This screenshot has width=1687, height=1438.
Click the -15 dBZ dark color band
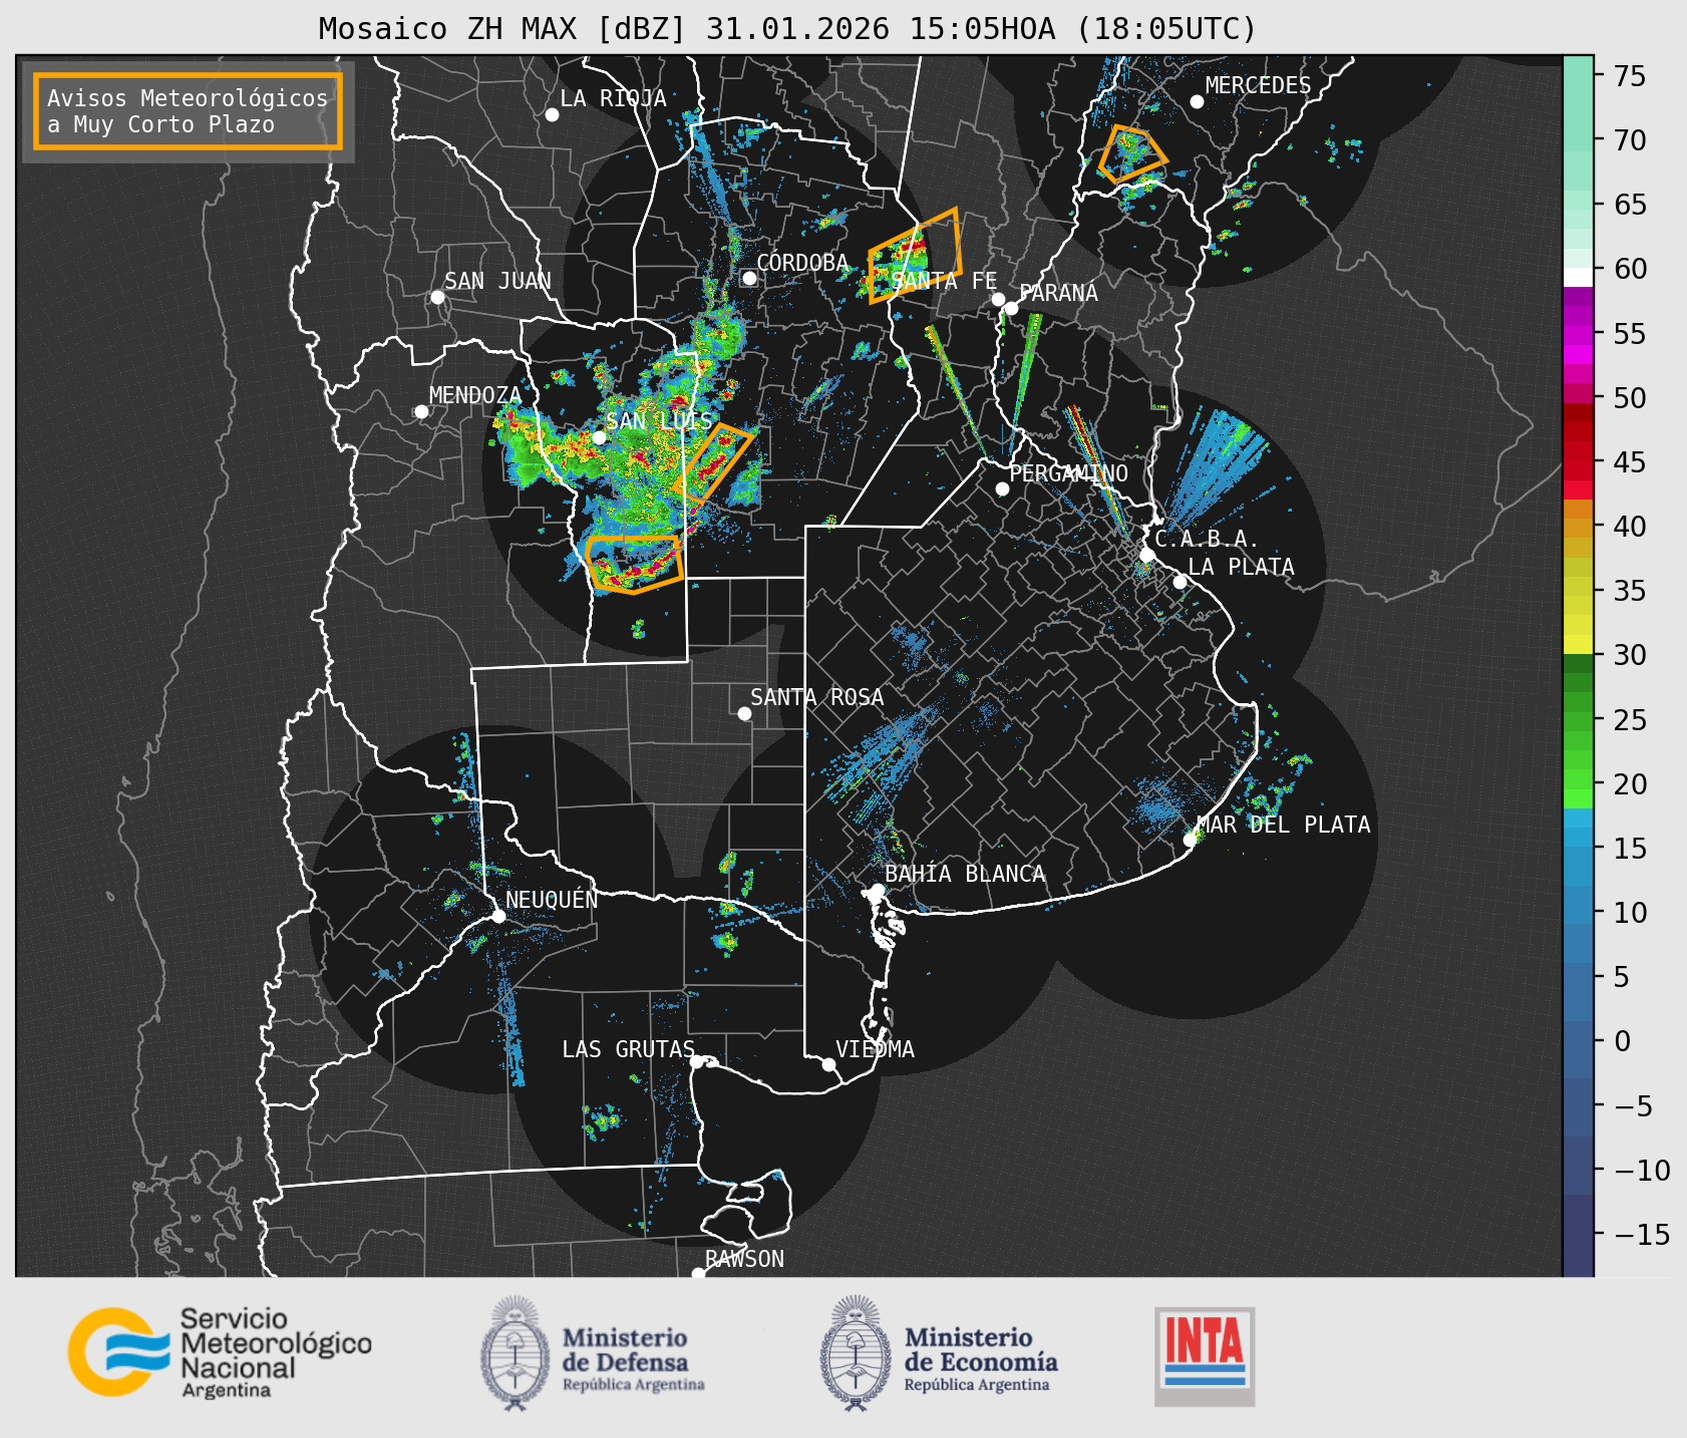[1577, 1236]
